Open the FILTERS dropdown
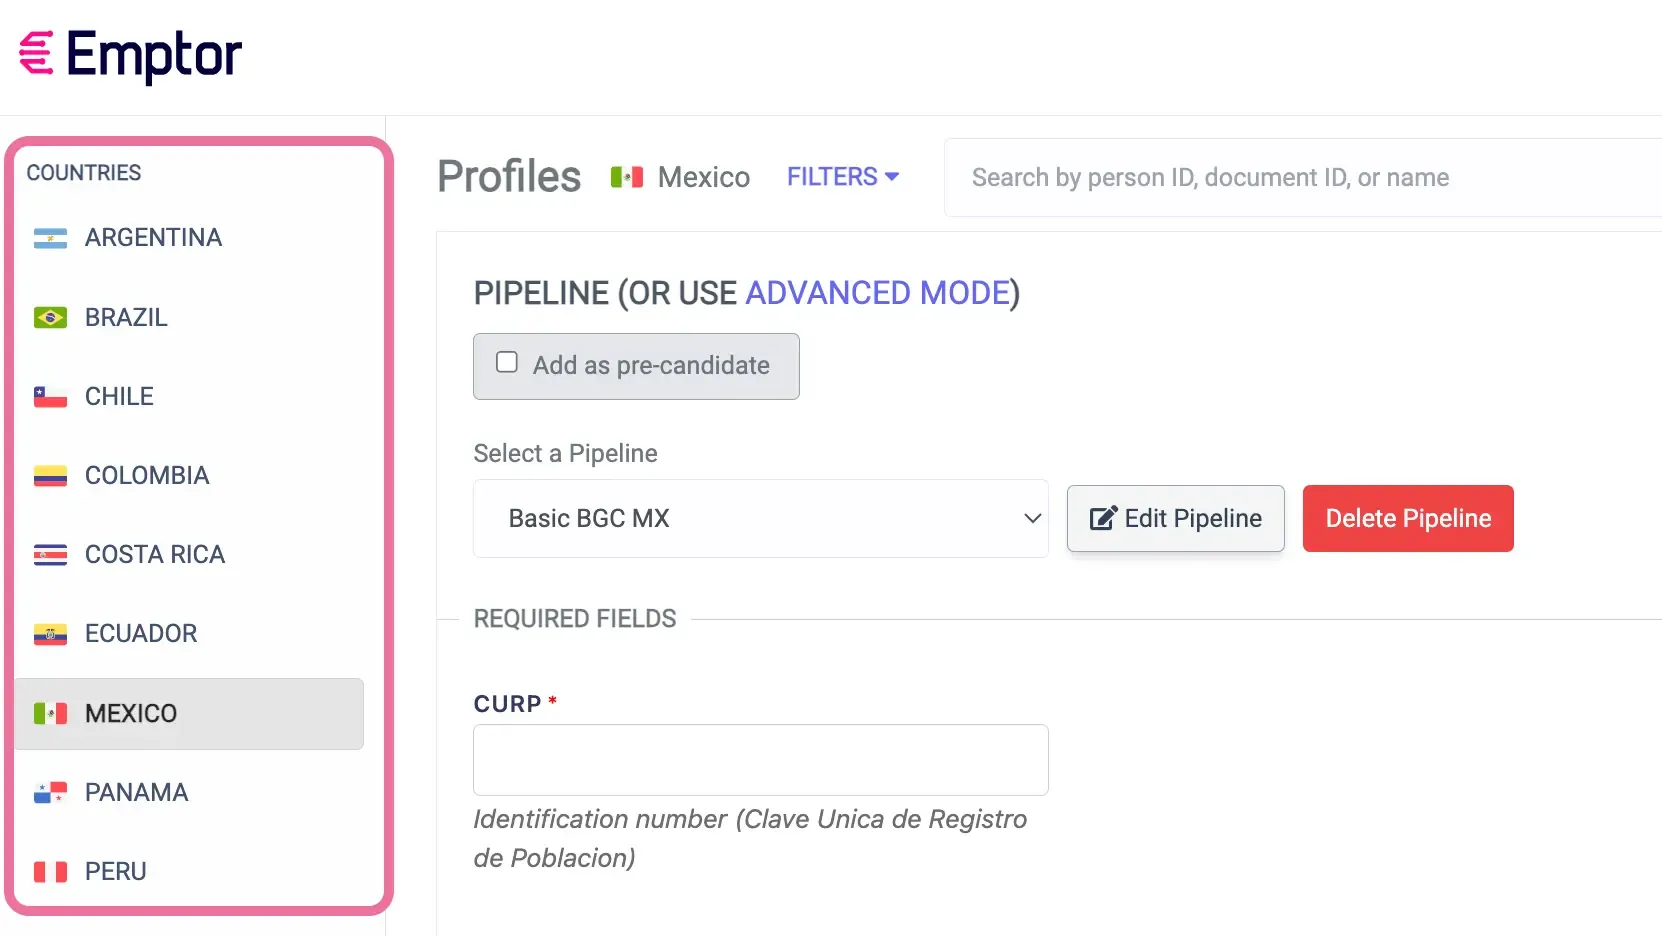Screen dimensions: 1662x936 tap(843, 176)
